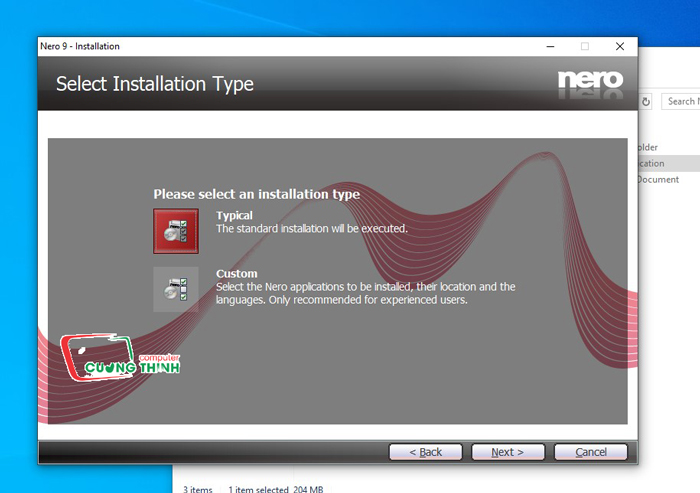Click the Nero logo in header
Screen dimensions: 700x493
[590, 84]
